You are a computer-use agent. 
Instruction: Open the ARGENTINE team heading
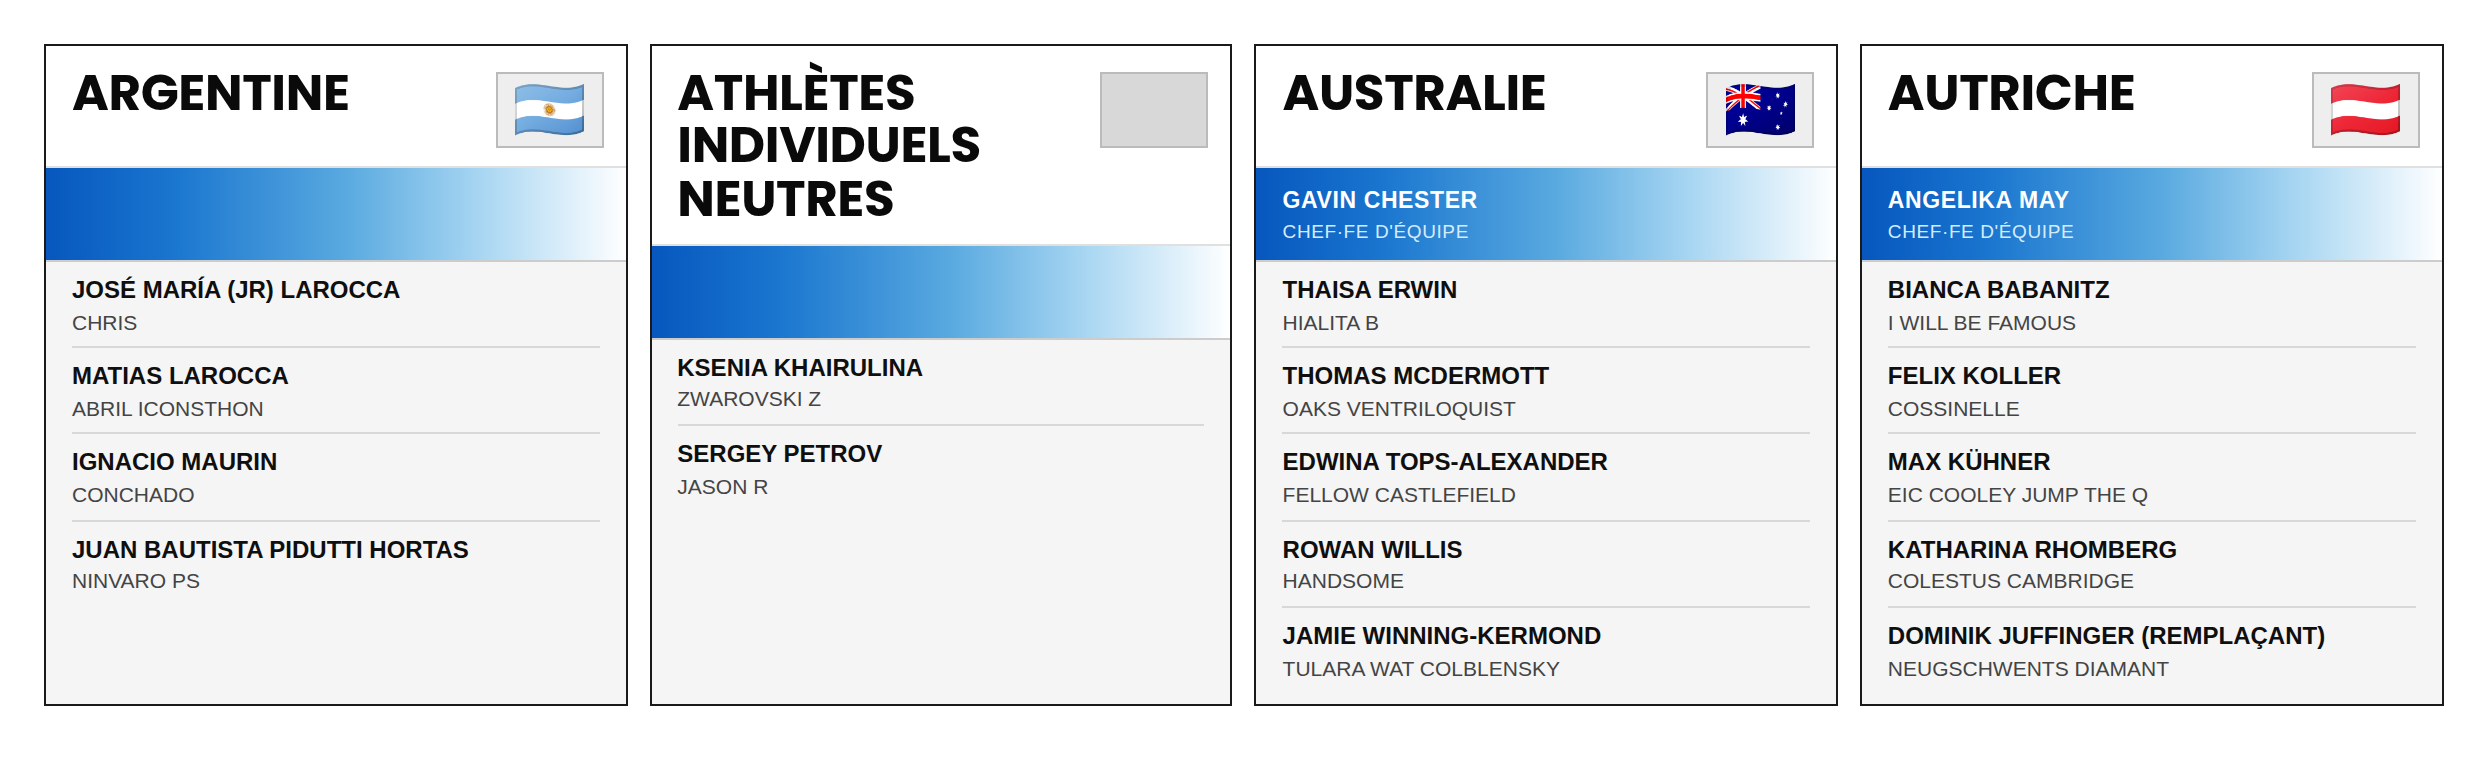coord(211,93)
